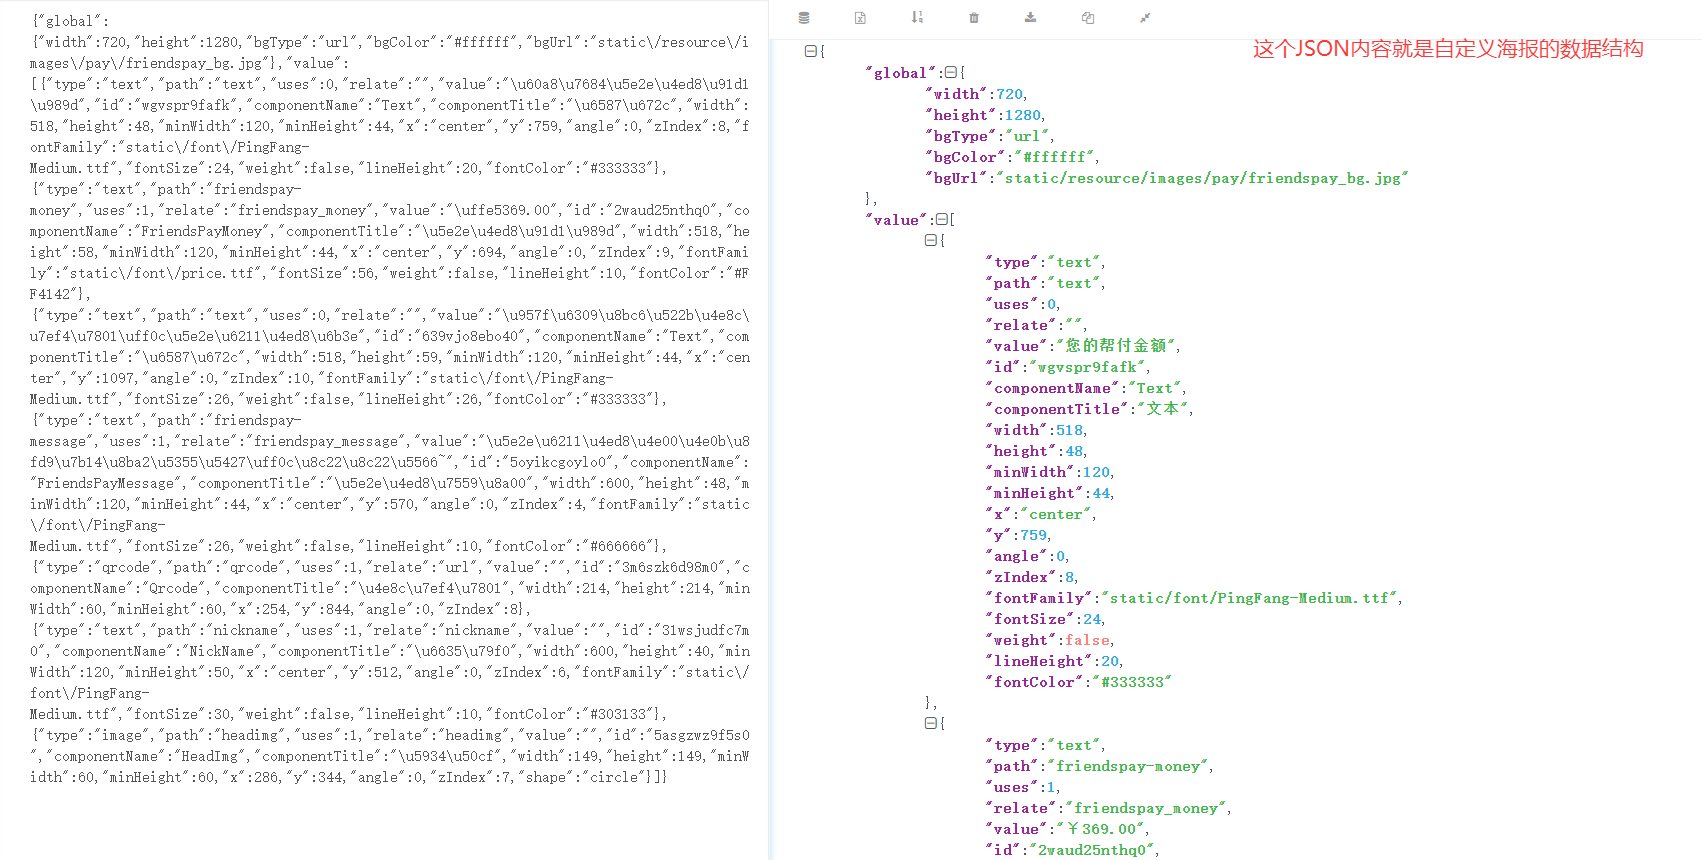Clear content with the trash icon
This screenshot has height=860, width=1702.
(974, 18)
